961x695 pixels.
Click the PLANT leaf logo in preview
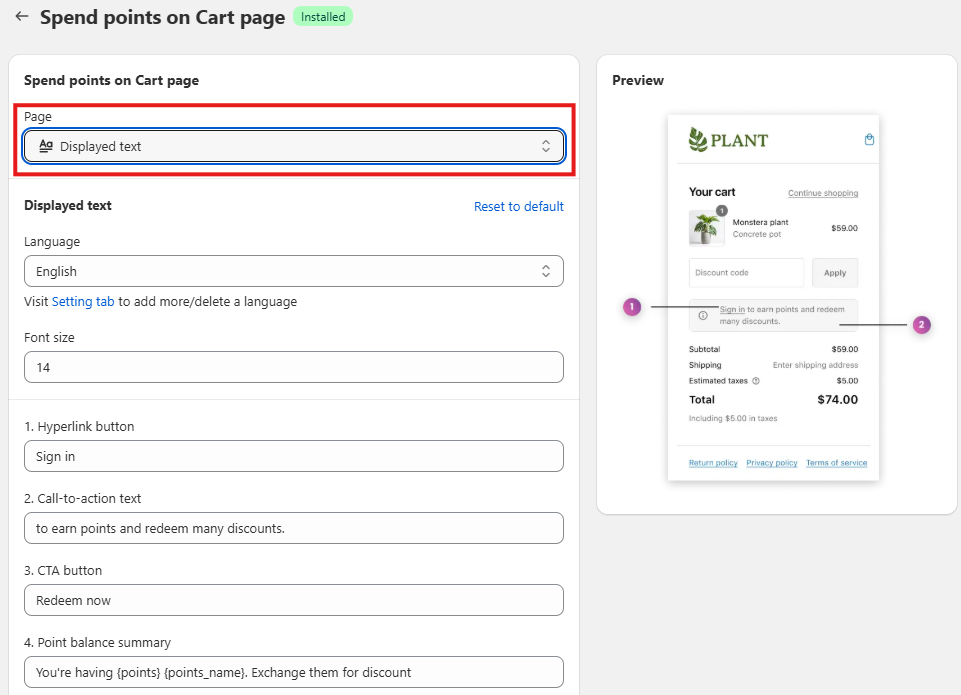coord(698,140)
